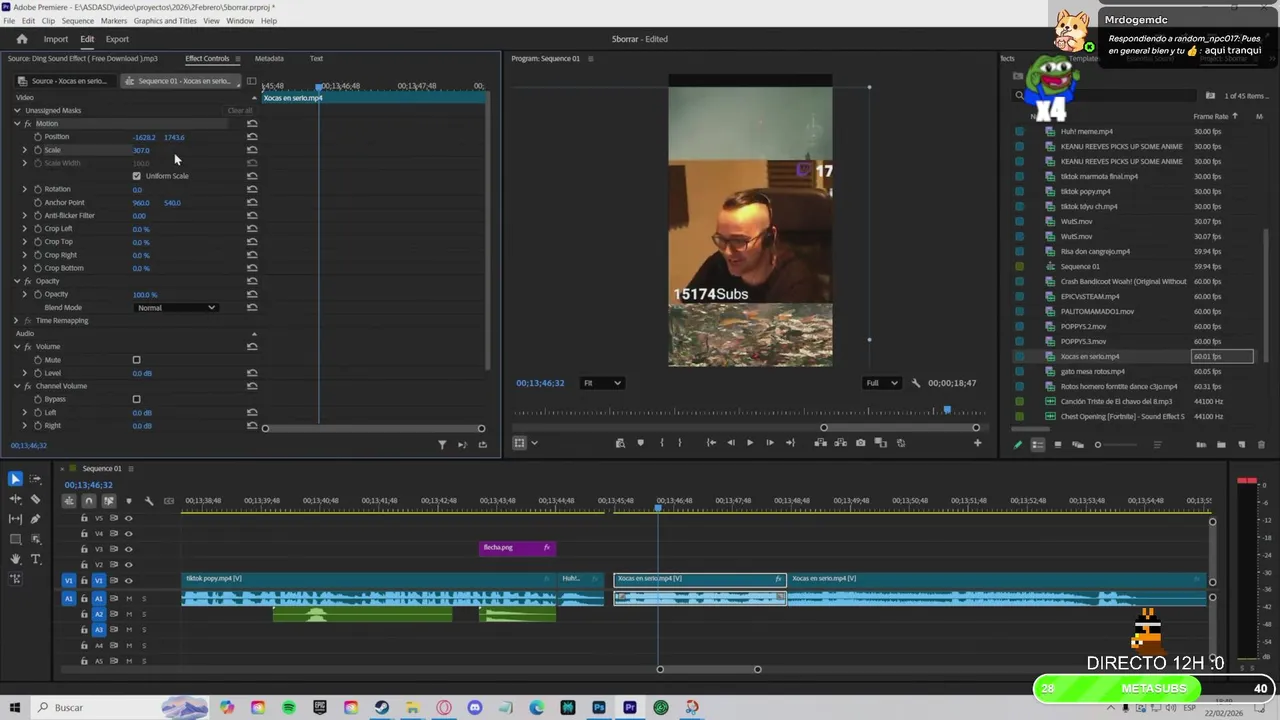Hide track V3 using its eye icon

pyautogui.click(x=128, y=549)
